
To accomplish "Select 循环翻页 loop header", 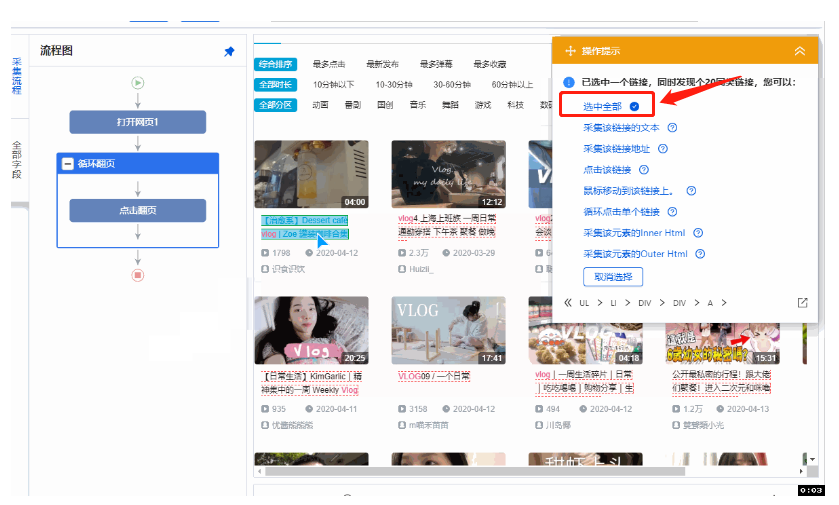I will point(138,164).
